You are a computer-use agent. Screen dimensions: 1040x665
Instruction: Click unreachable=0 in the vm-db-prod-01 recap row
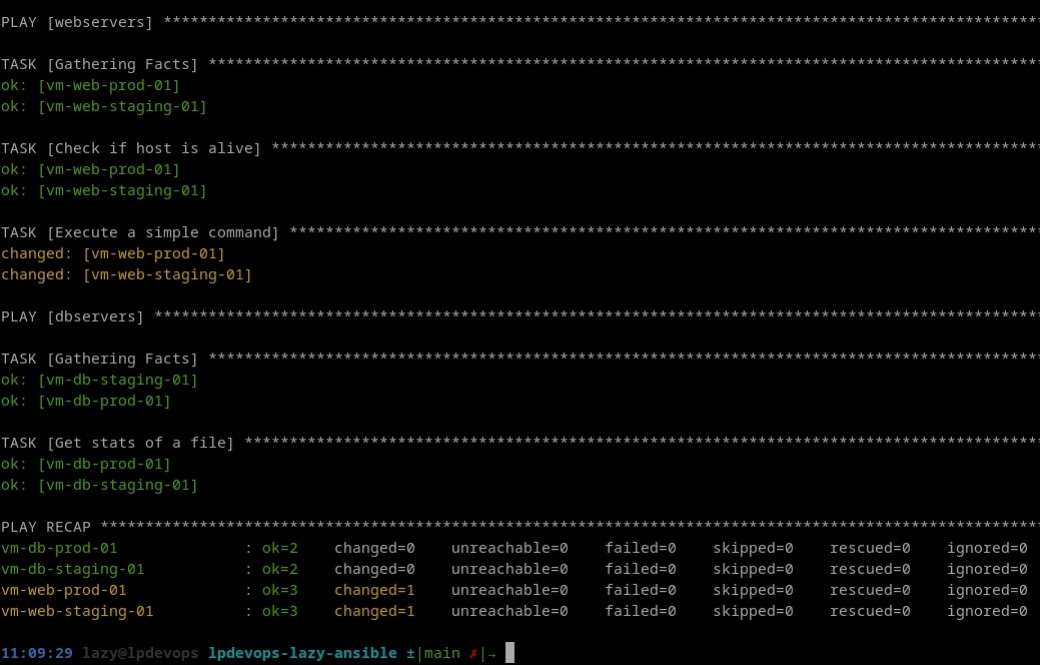click(509, 548)
